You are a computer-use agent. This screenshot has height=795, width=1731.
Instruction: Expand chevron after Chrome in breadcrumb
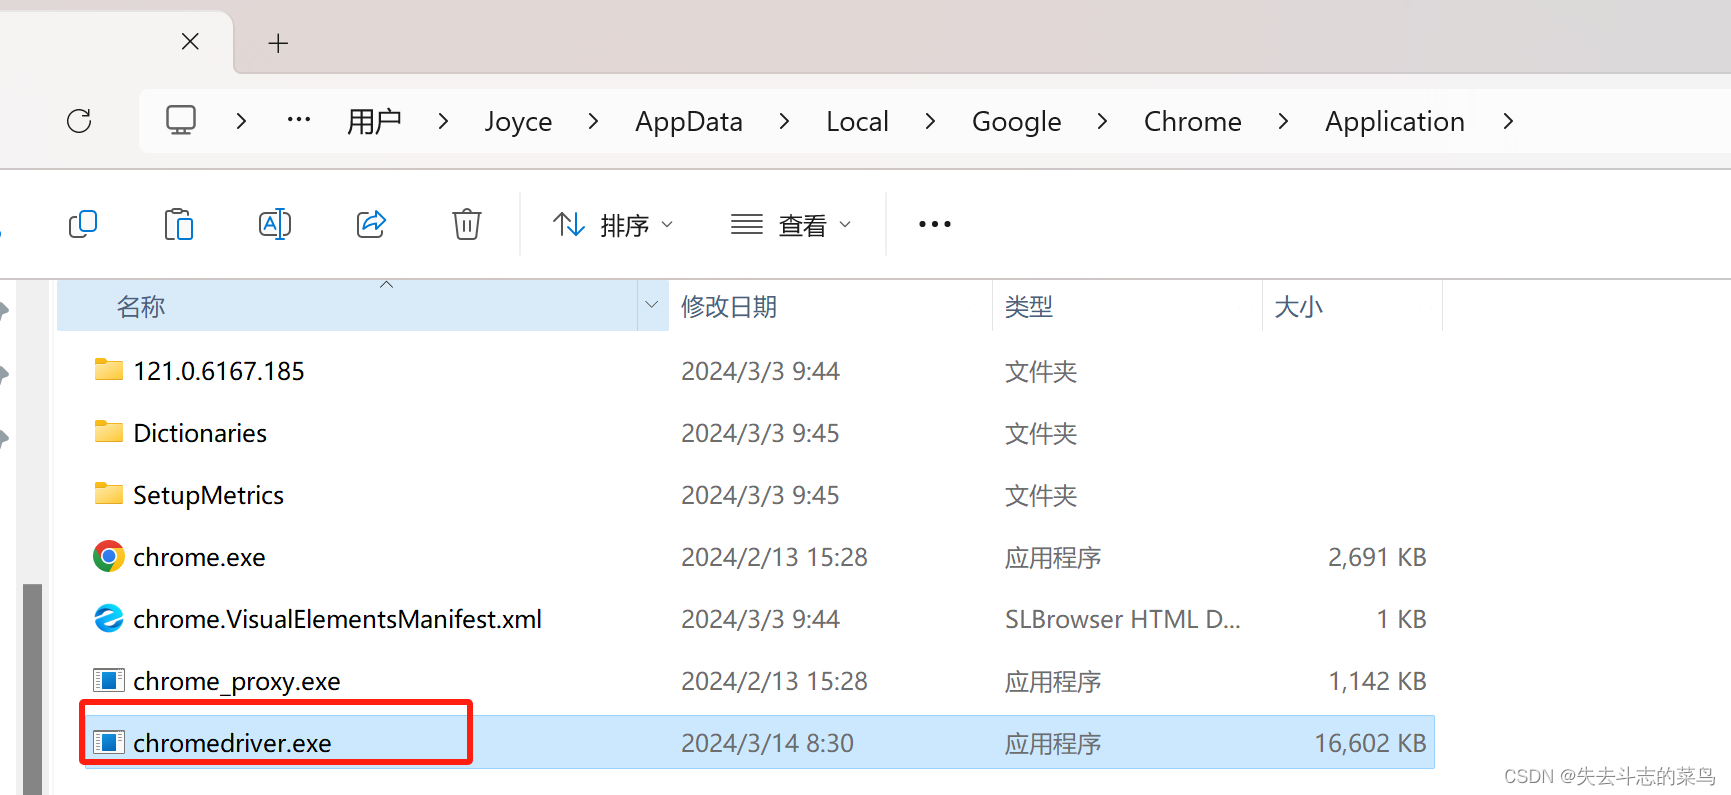[1283, 121]
